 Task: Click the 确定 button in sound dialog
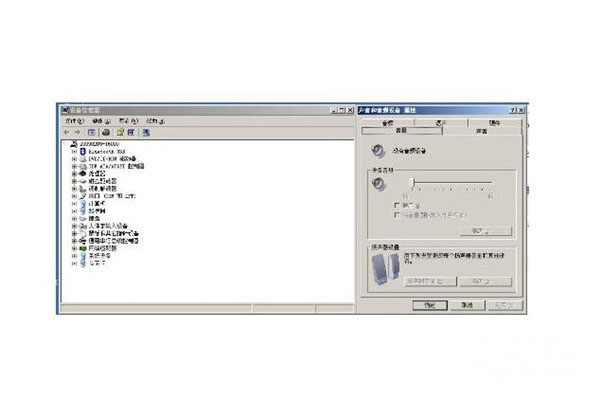[x=430, y=305]
